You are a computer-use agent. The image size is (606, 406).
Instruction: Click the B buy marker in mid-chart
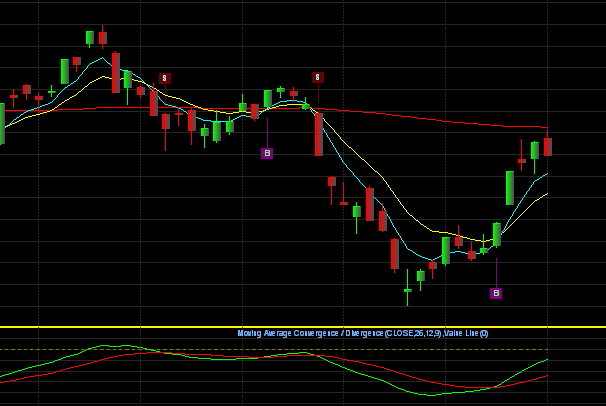(x=267, y=153)
